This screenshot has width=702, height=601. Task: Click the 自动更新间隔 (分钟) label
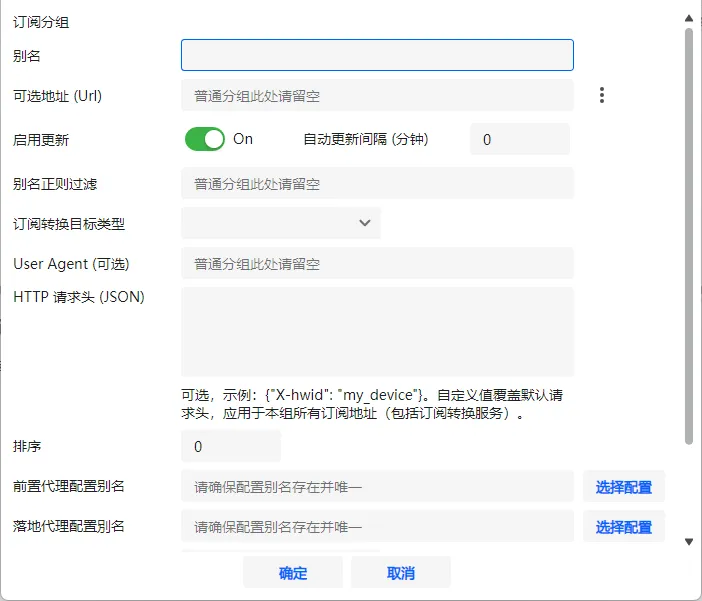366,139
